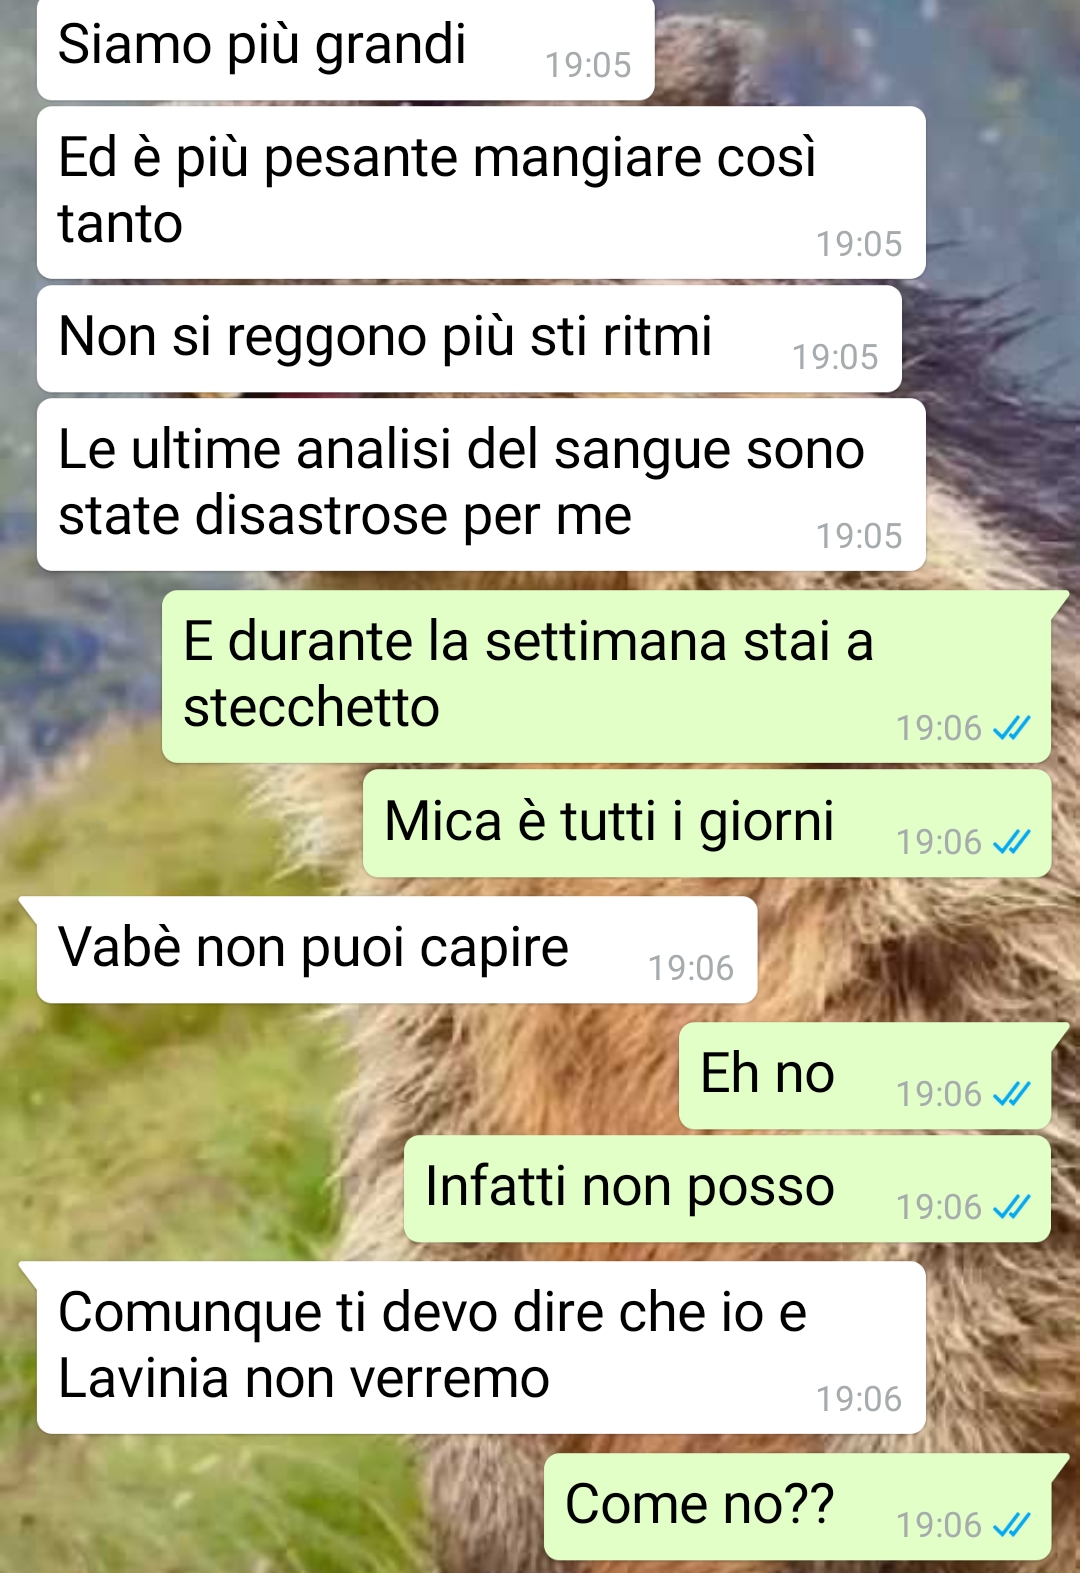
Task: Tap the read ticks on 'Mica è tutti i giorni'
Action: point(1011,841)
